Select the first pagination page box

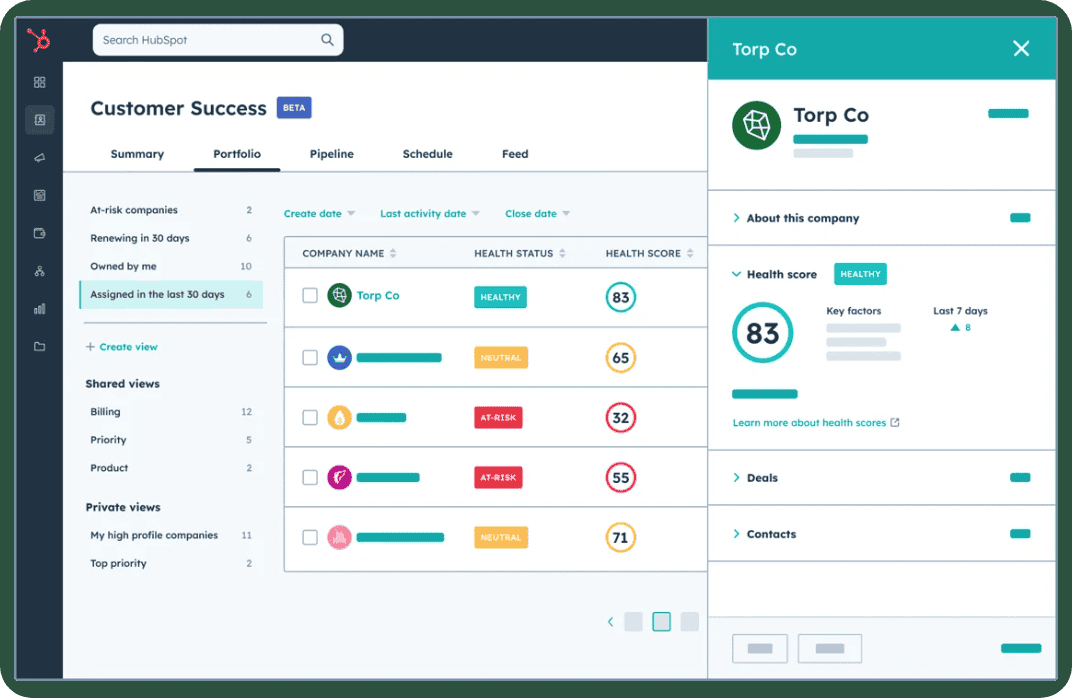click(x=634, y=621)
